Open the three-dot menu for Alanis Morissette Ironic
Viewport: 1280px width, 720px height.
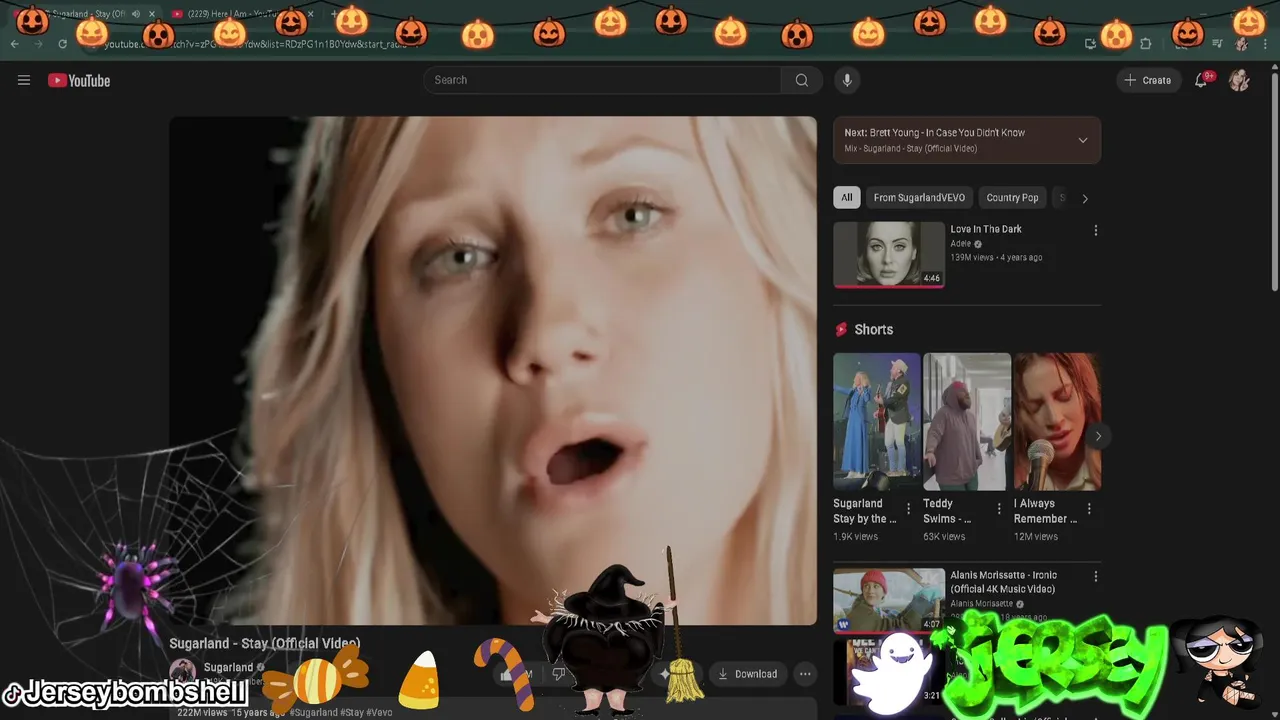pos(1095,576)
